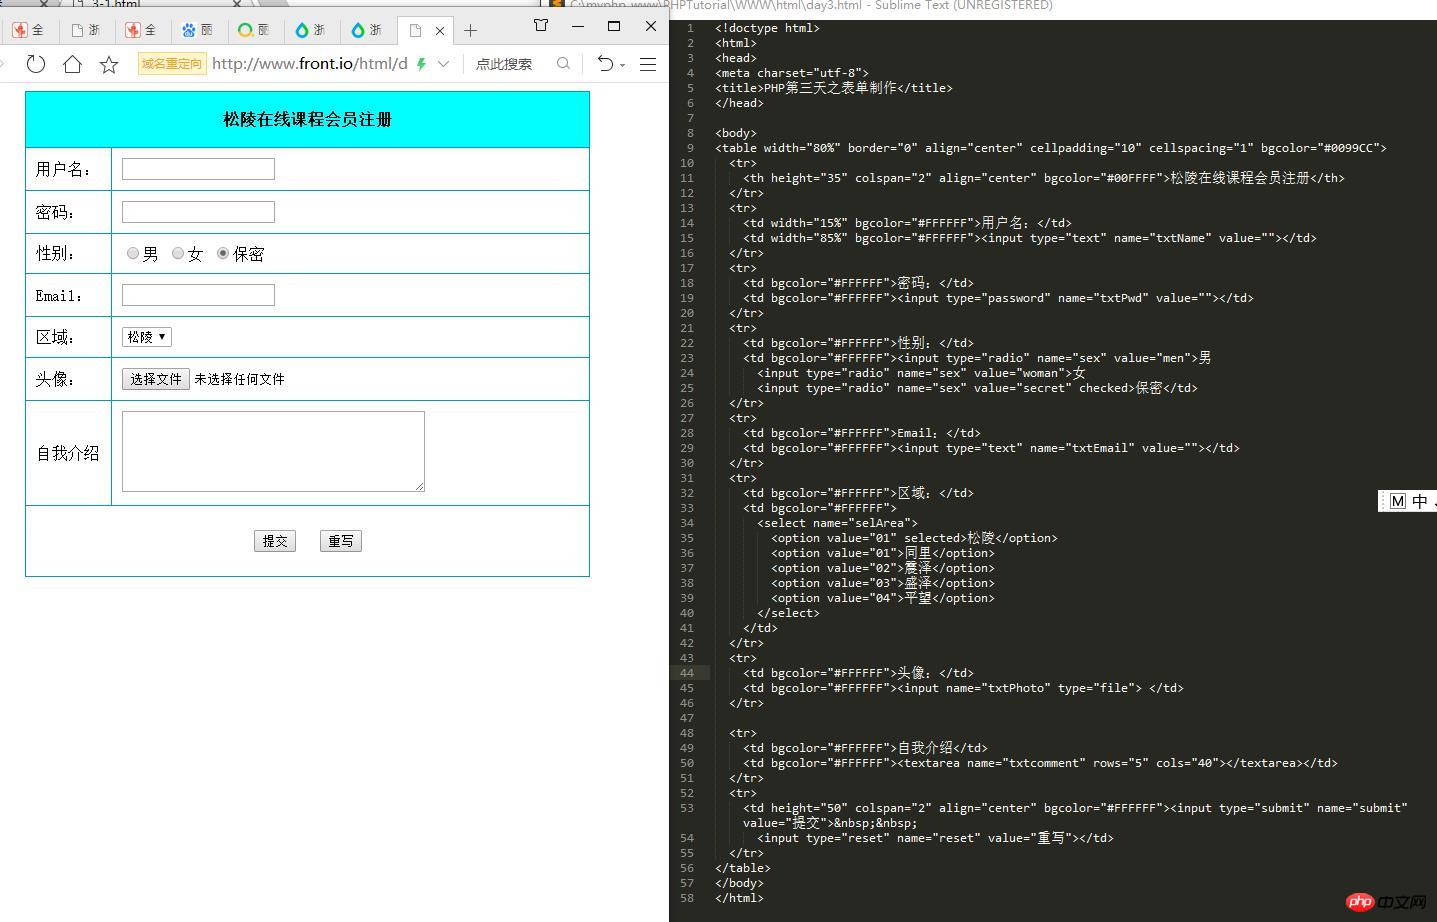The width and height of the screenshot is (1437, 922).
Task: Click inside the 自我介绍 textarea
Action: [x=273, y=451]
